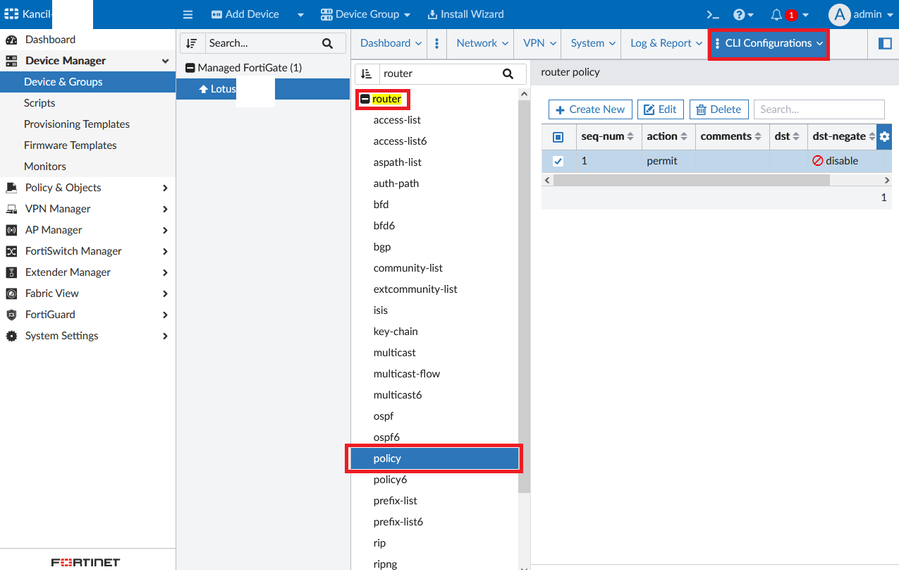
Task: Open the VPN tab menu
Action: click(x=540, y=43)
